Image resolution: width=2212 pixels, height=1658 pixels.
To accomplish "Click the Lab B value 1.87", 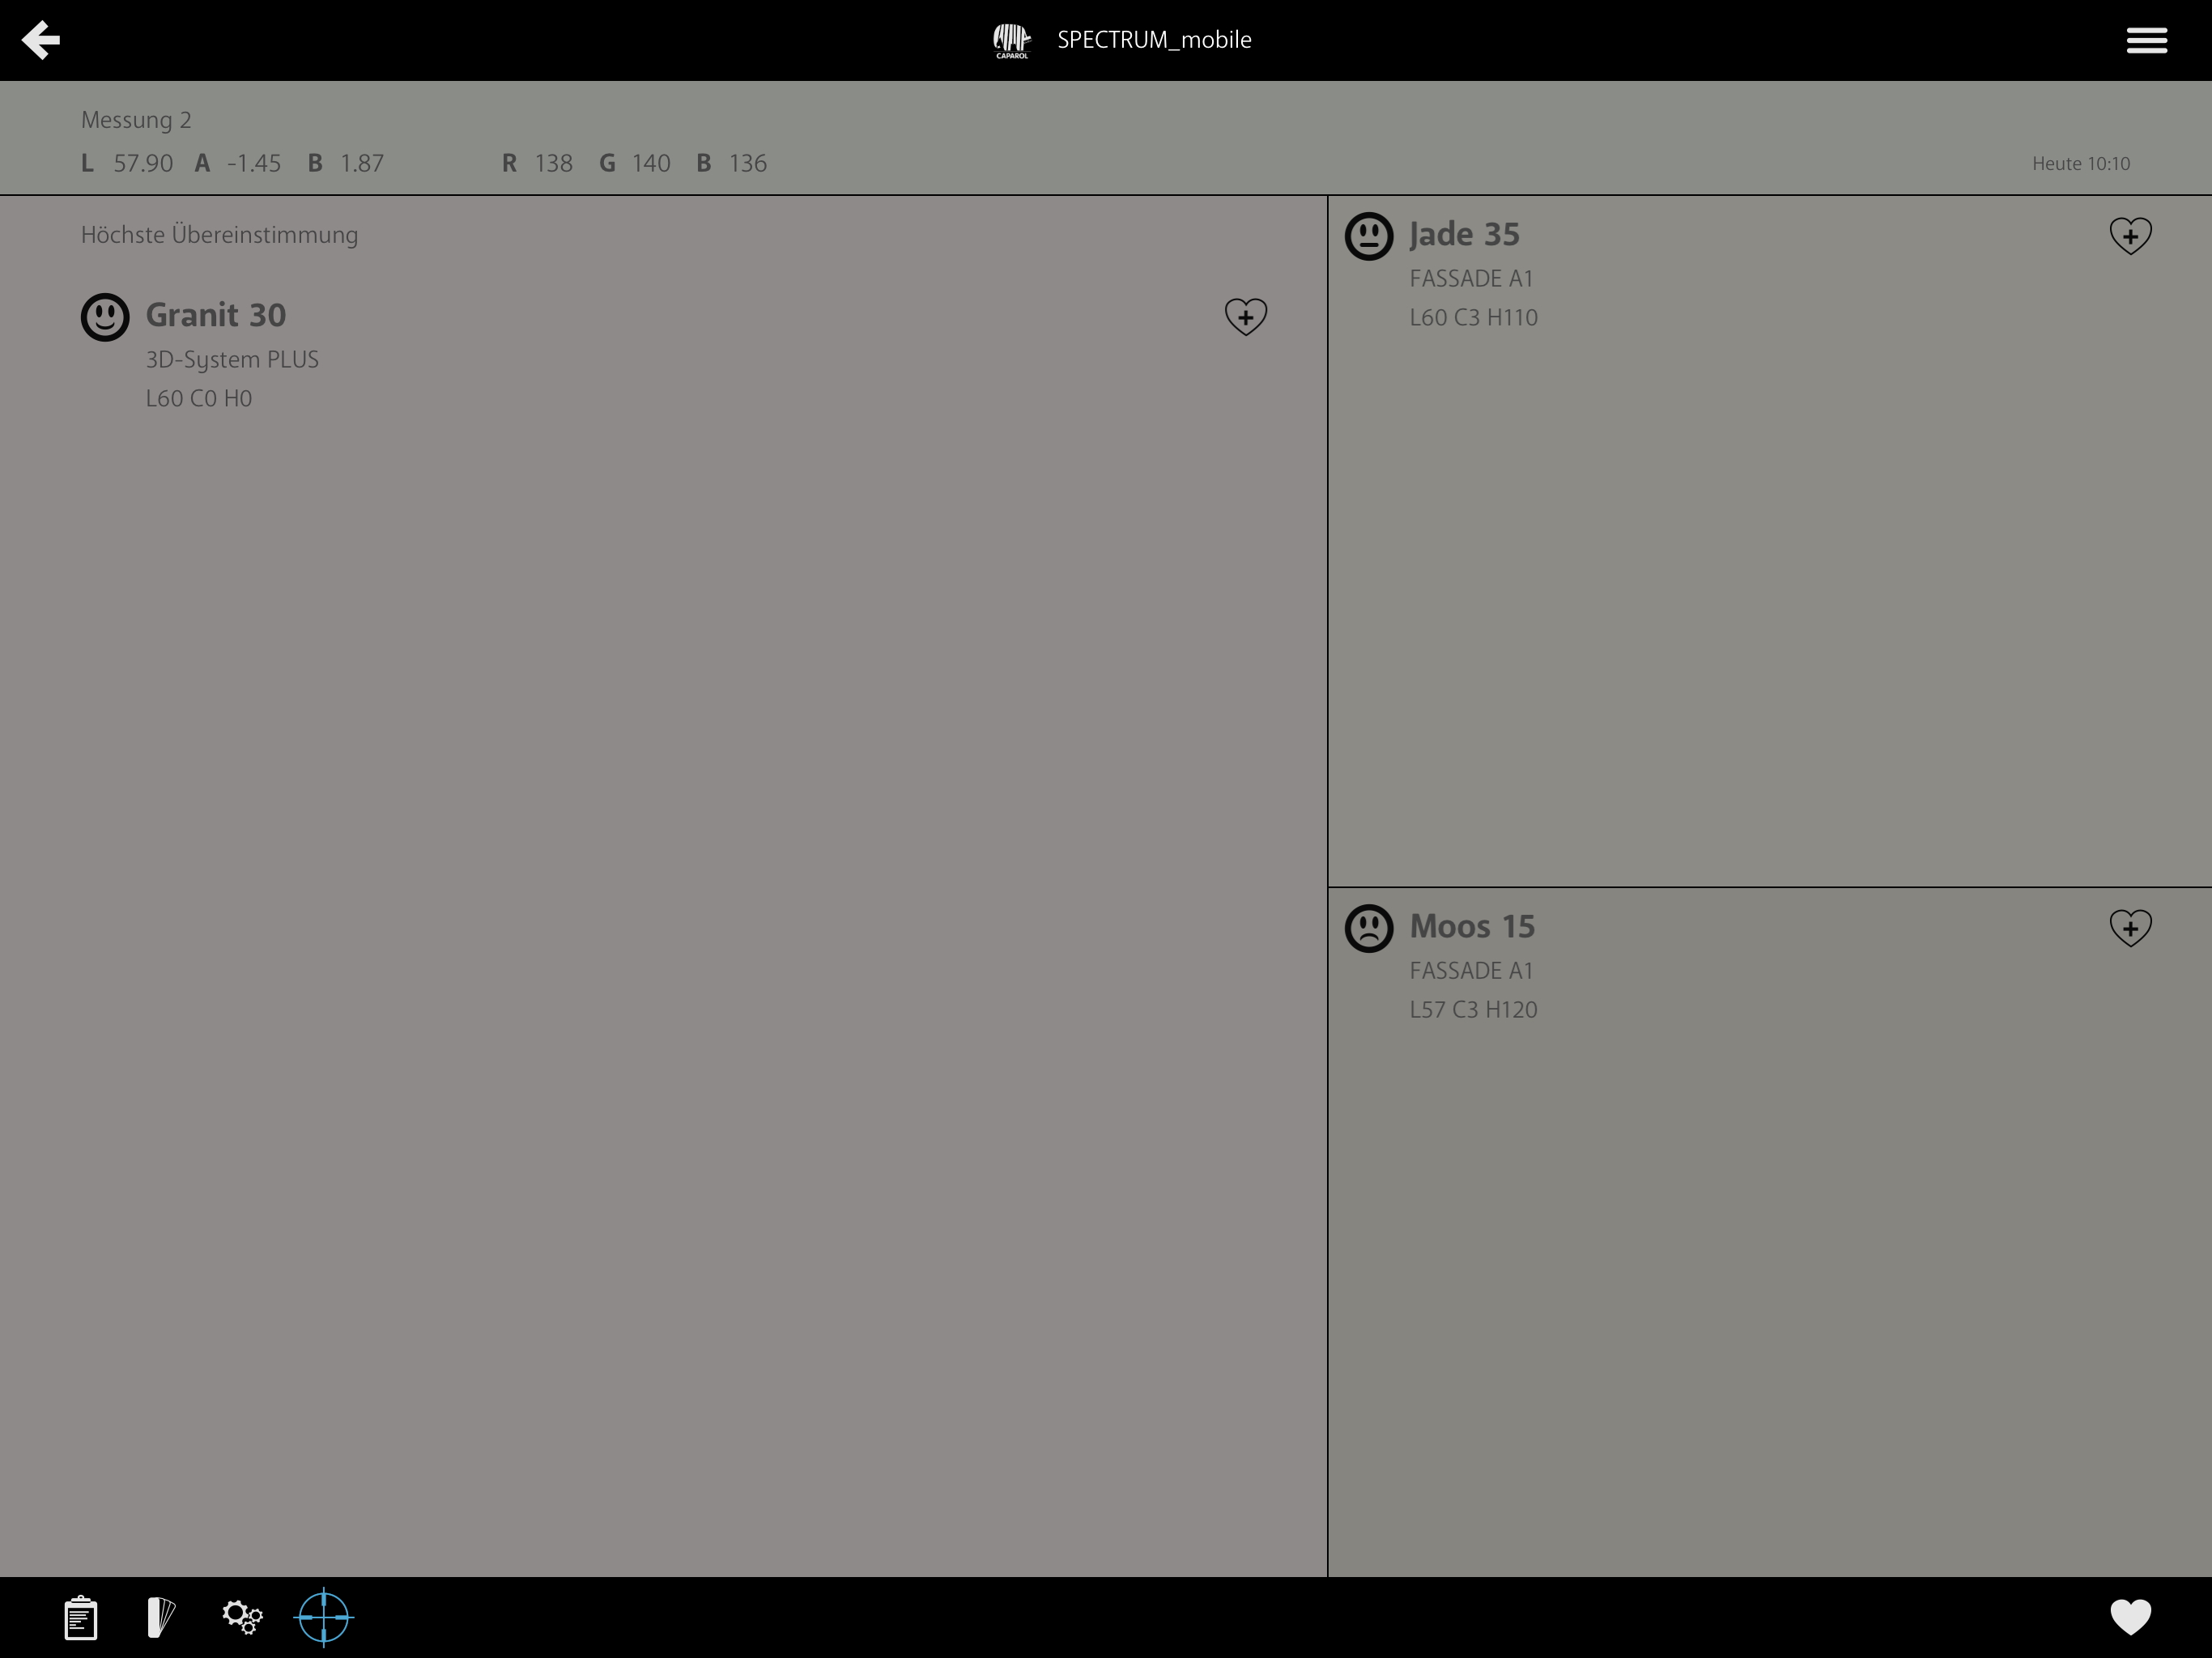I will 362,163.
